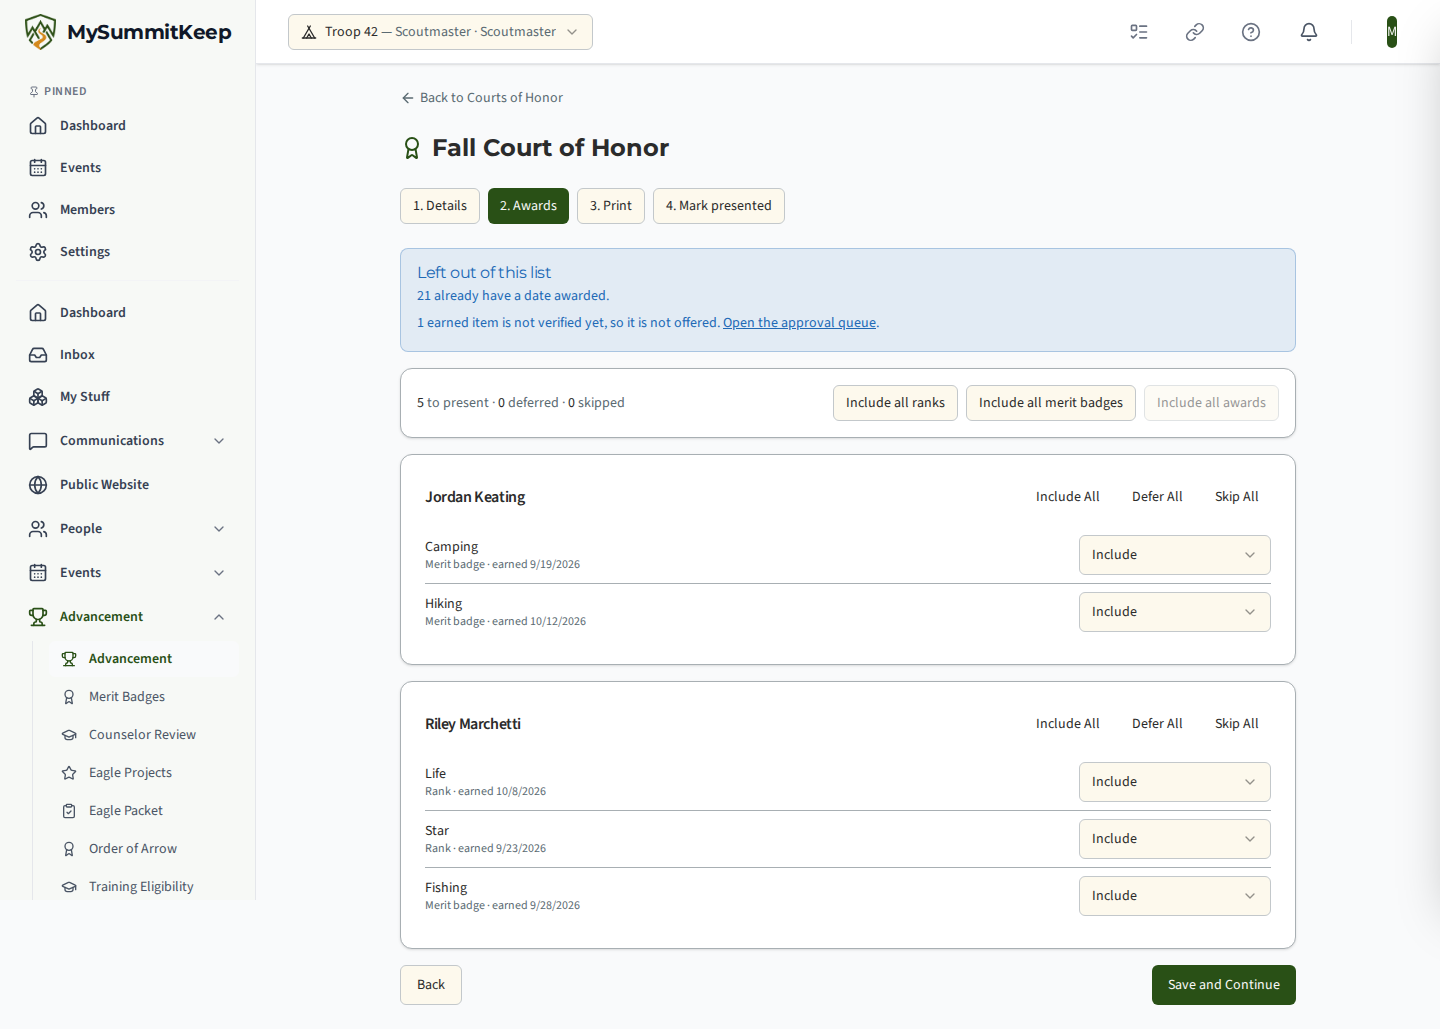Open Camping include dropdown
Screen dimensions: 1440x1029
click(1174, 555)
